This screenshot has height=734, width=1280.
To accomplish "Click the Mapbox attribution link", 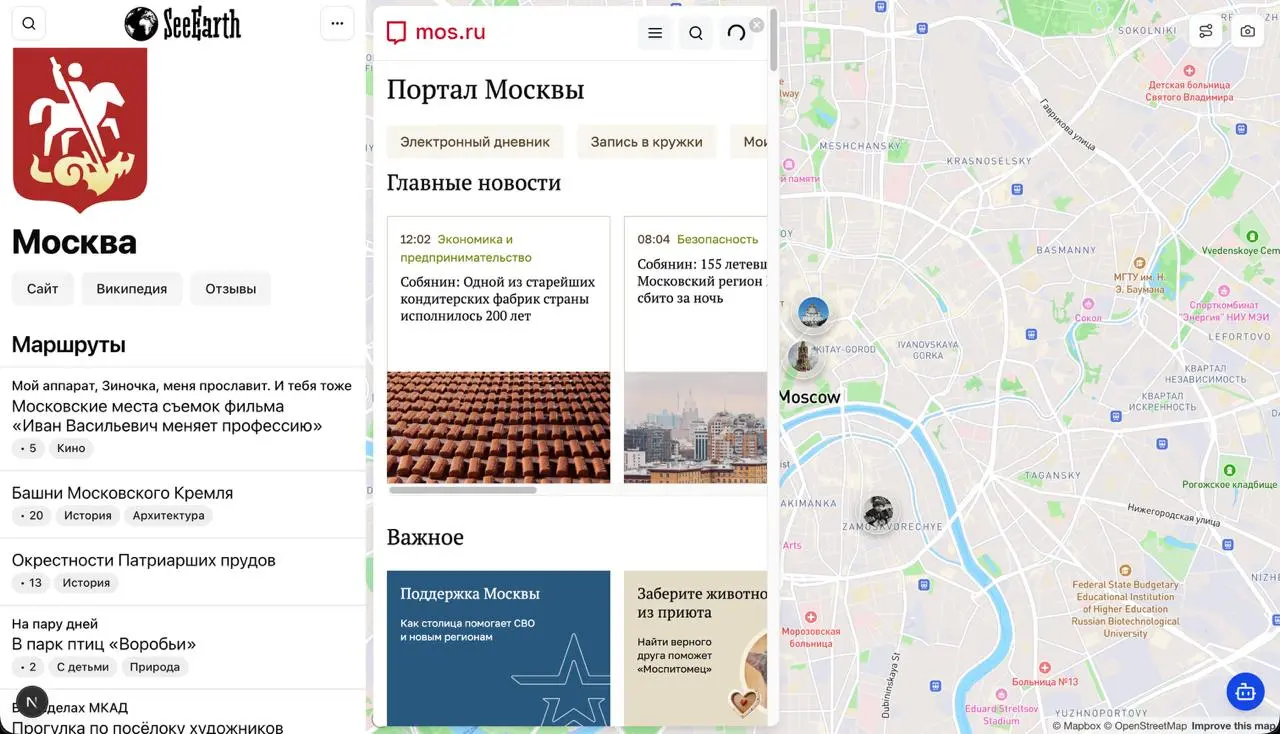I will point(1076,726).
